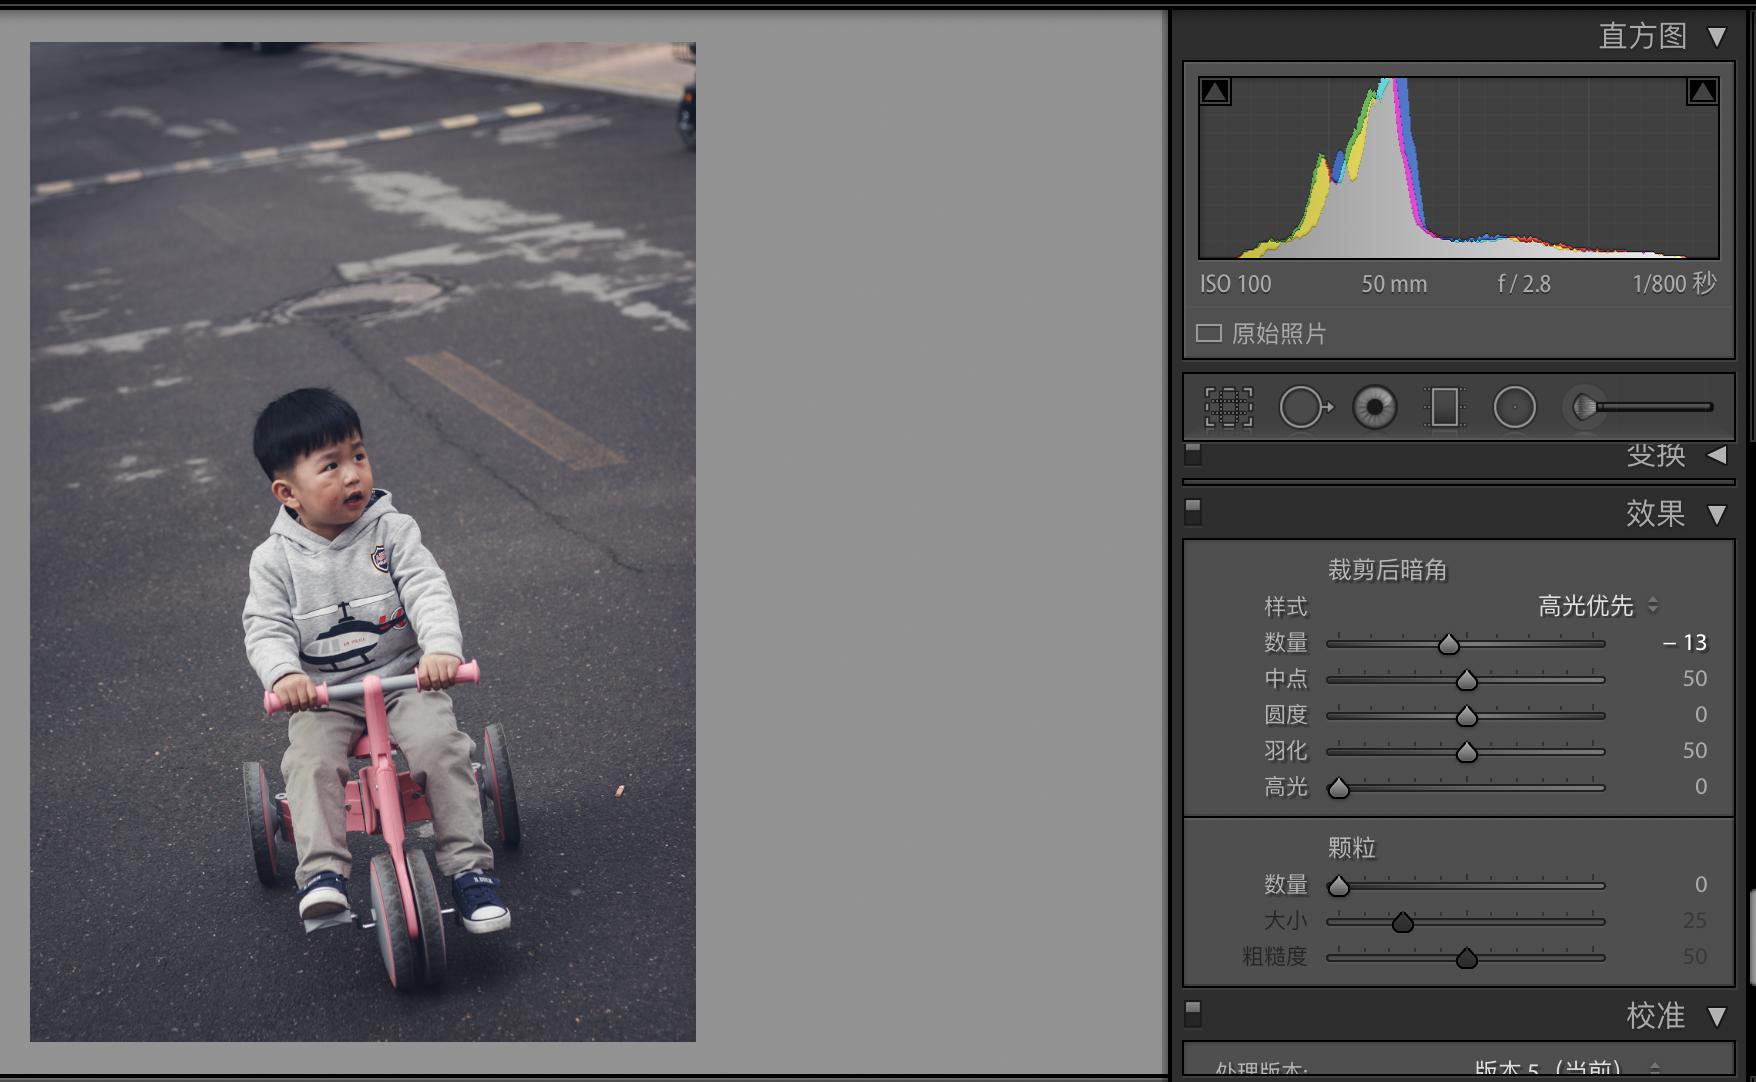Click the vignette 数量 value -13
1756x1082 pixels.
click(1685, 643)
